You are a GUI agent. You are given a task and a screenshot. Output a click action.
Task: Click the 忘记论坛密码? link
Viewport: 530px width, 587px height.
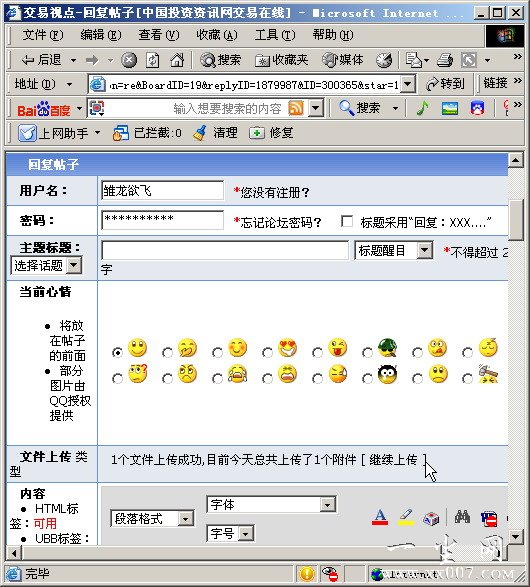pos(280,222)
